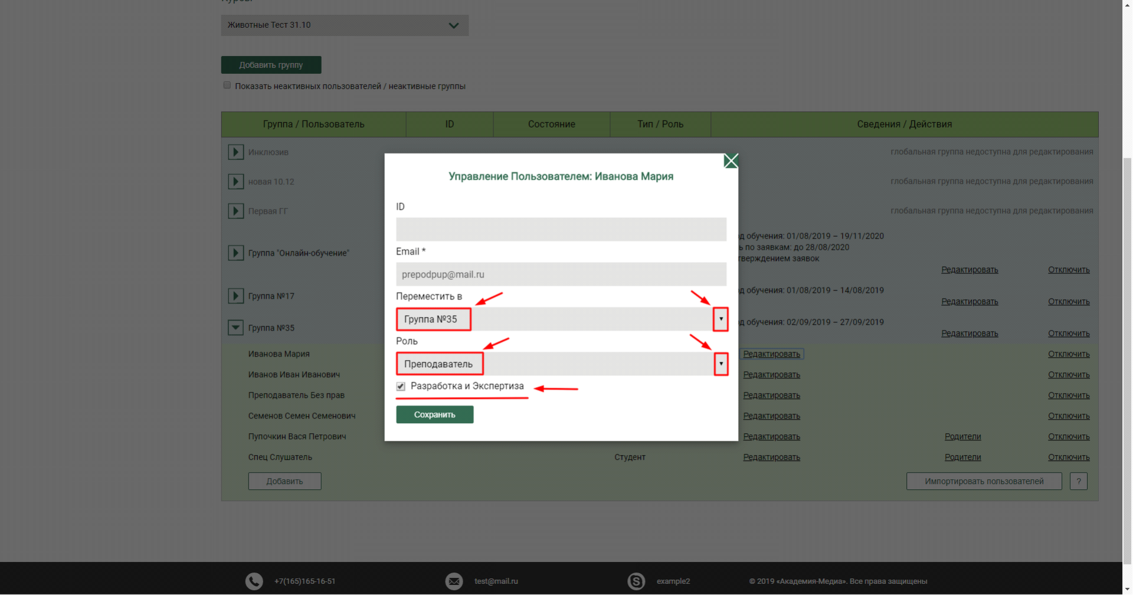Toggle show inactive users/groups checkbox
Viewport: 1133px width, 595px height.
pos(227,85)
